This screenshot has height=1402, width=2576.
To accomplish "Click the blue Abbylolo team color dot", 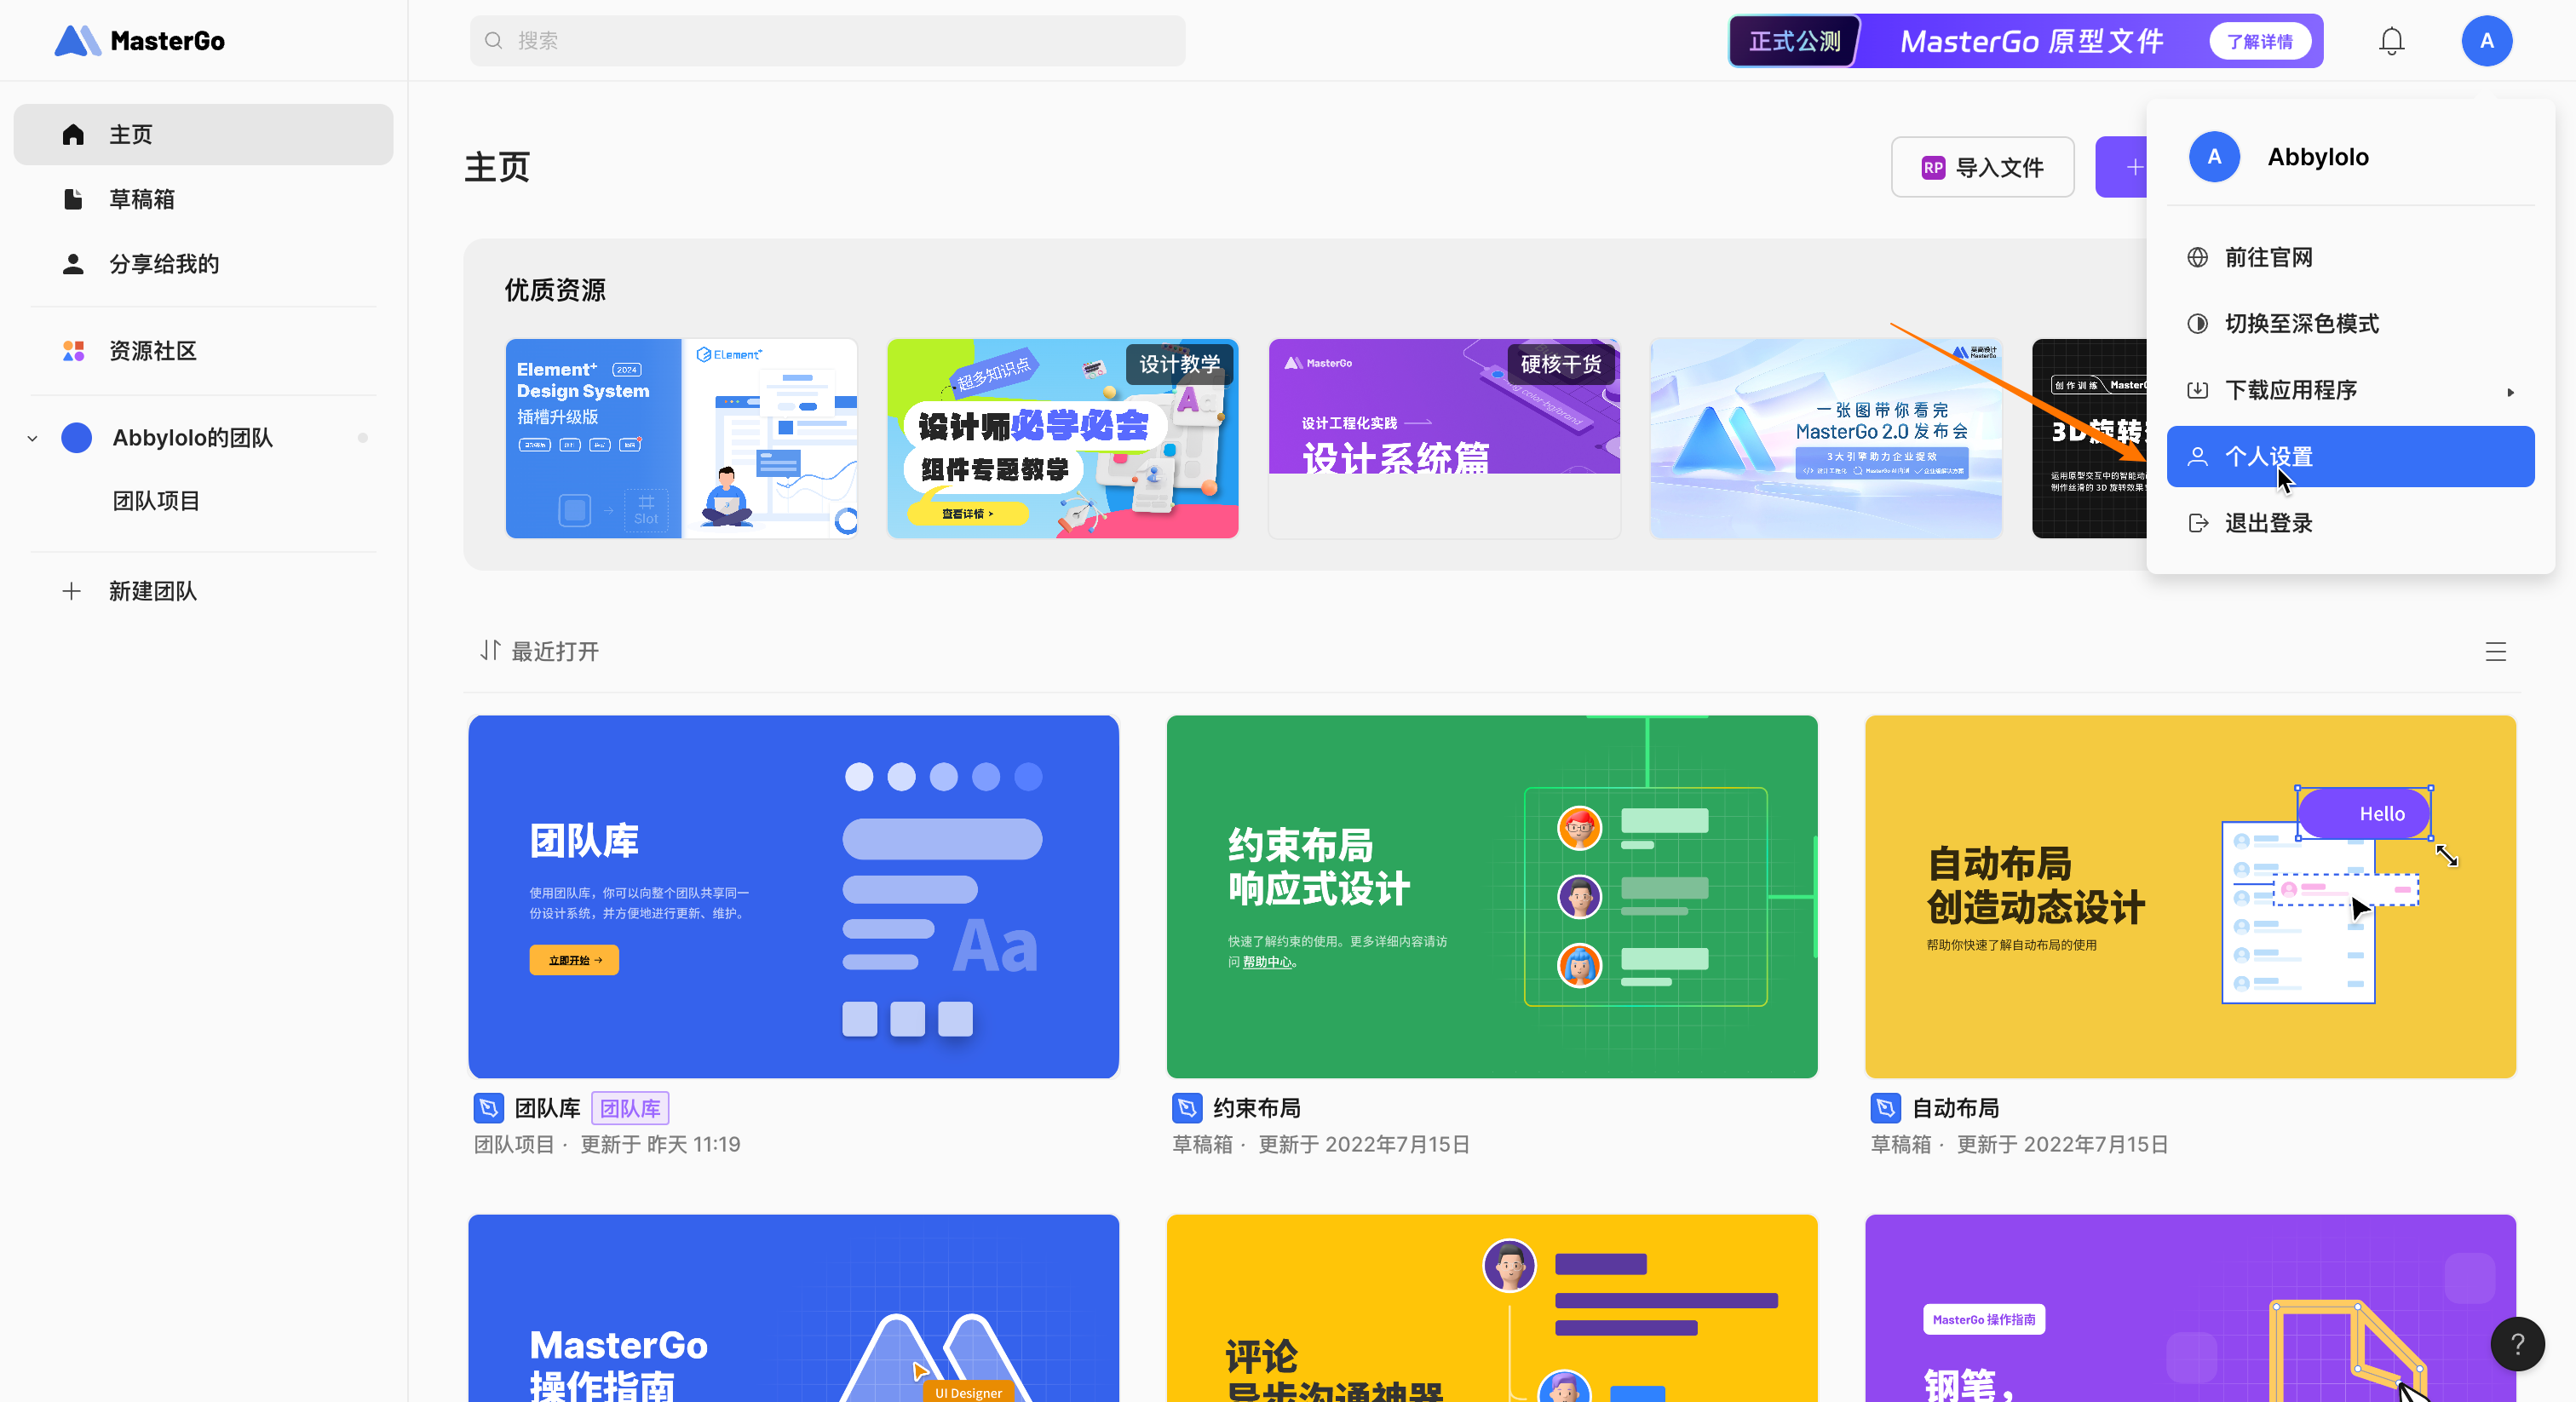I will (76, 438).
